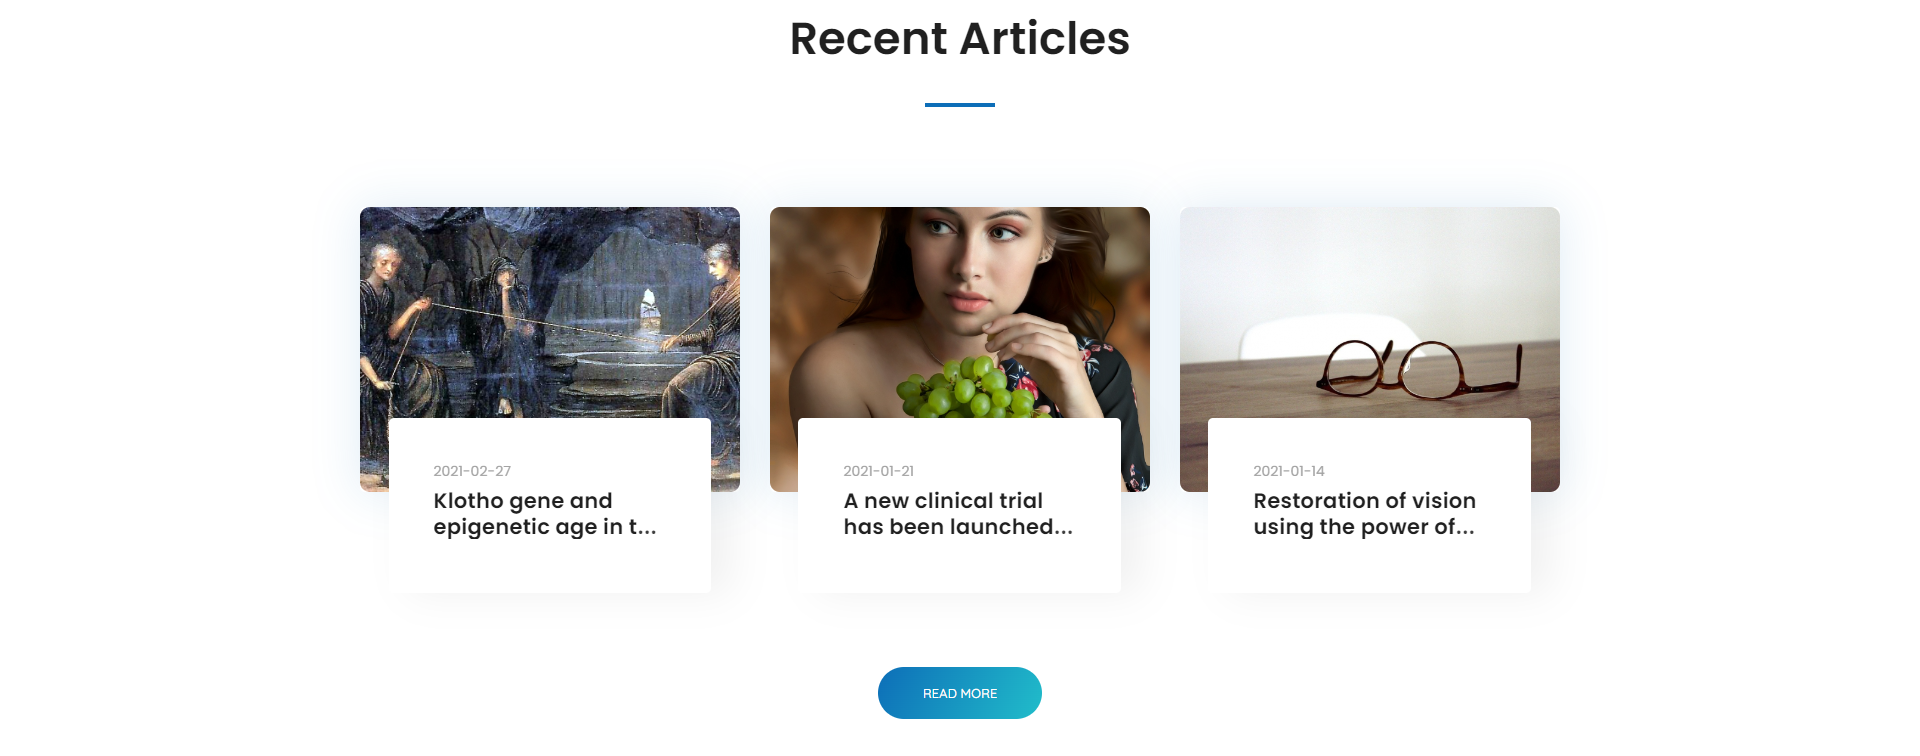Select the white card panel of the Klotho article
Screen dimensions: 1920x756
coord(550,505)
